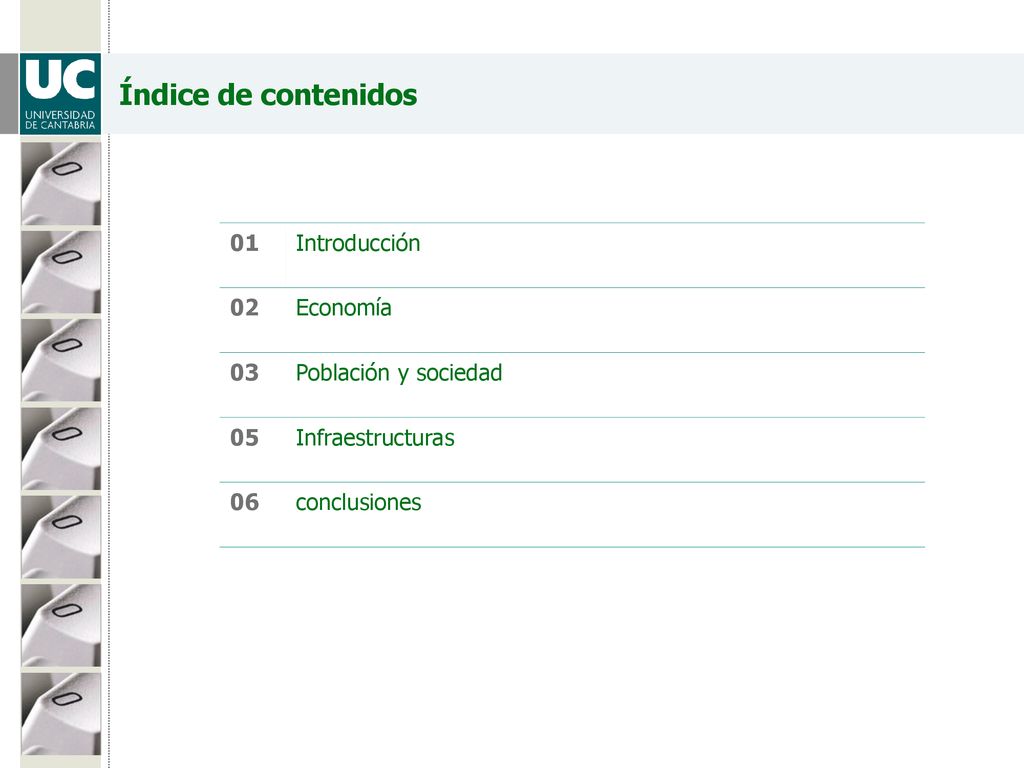Open the Infraestructuras index entry
The image size is (1024, 768).
[375, 438]
